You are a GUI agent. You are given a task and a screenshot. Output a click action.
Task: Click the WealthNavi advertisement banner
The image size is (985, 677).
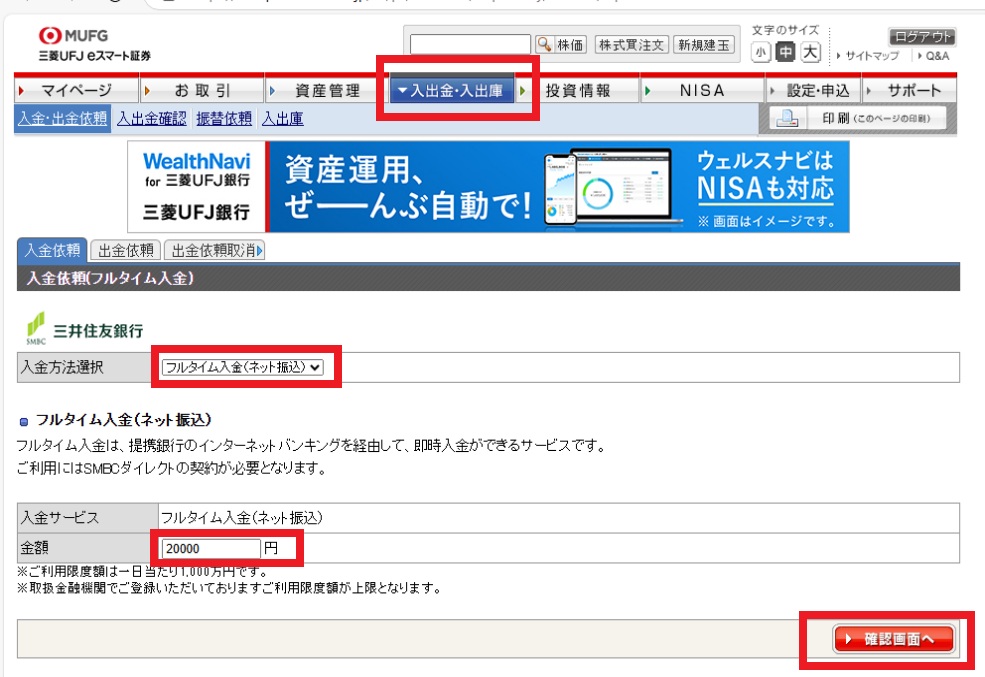(x=488, y=187)
